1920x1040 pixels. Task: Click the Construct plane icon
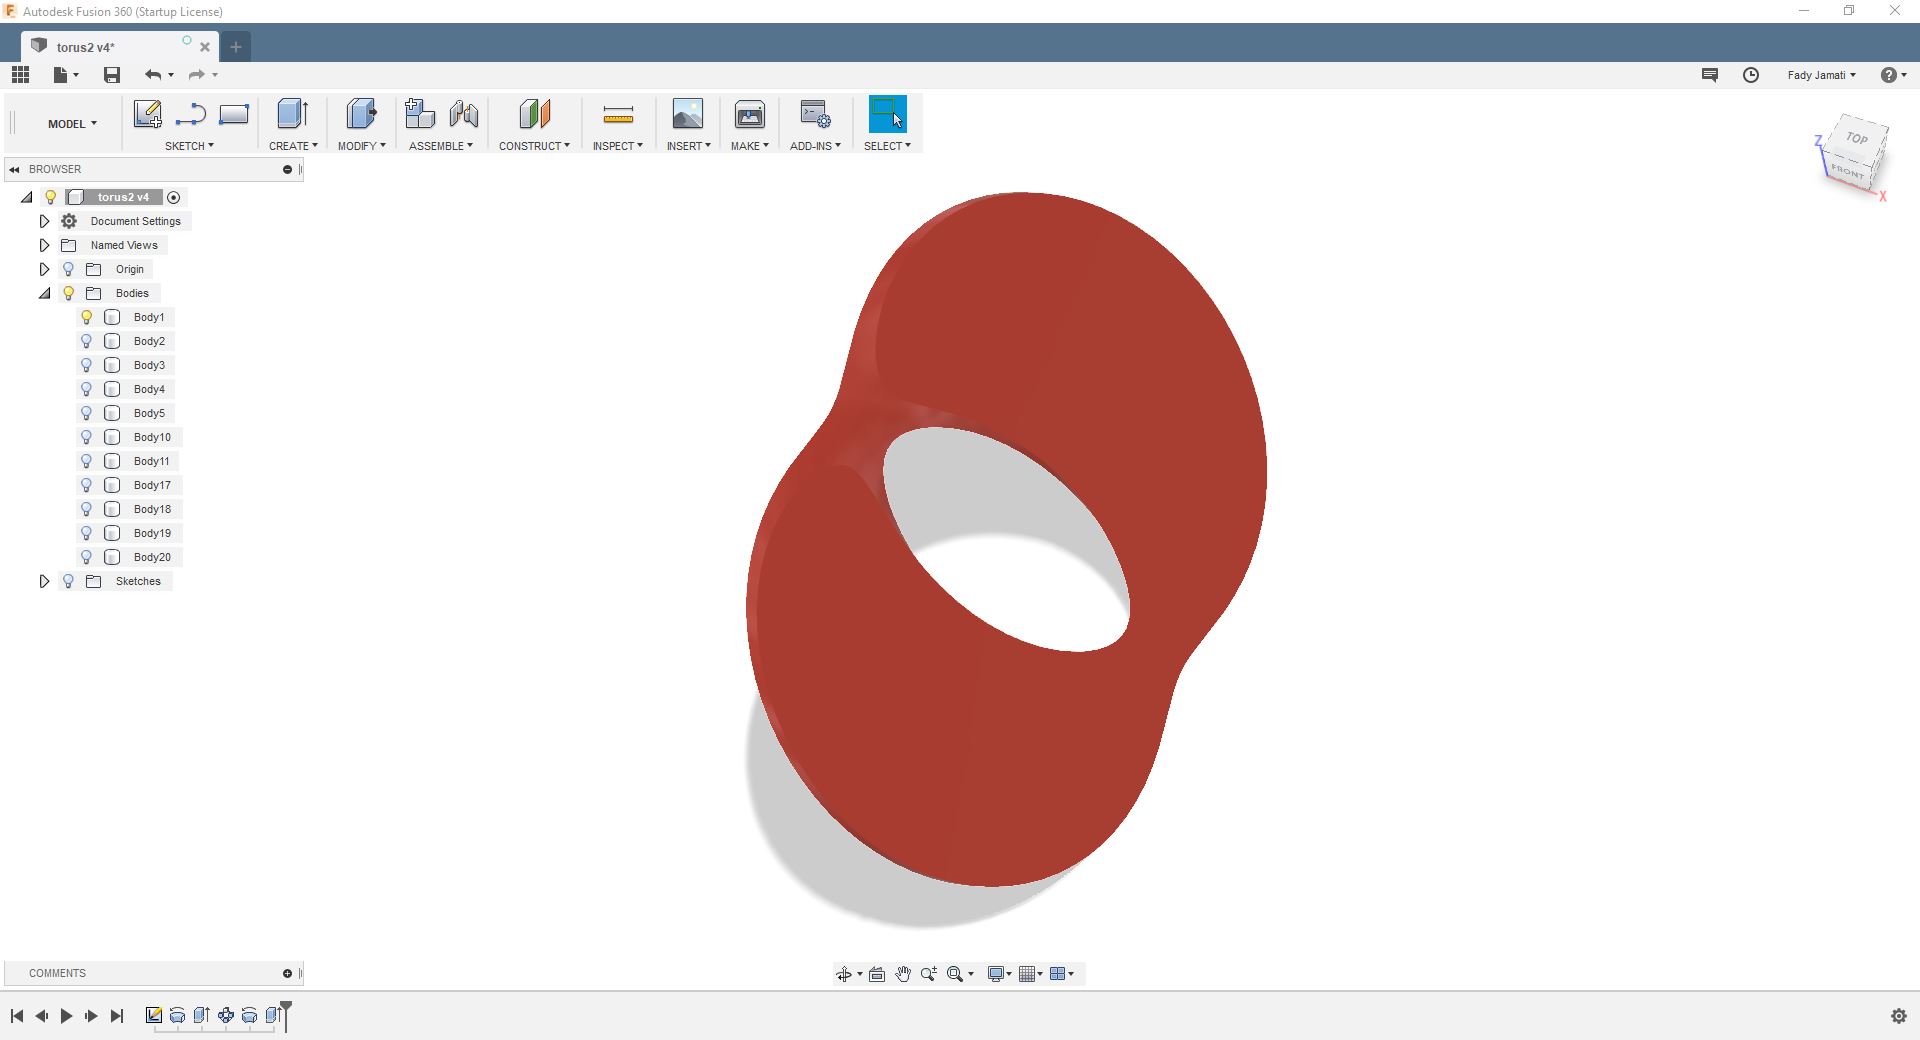pos(535,114)
